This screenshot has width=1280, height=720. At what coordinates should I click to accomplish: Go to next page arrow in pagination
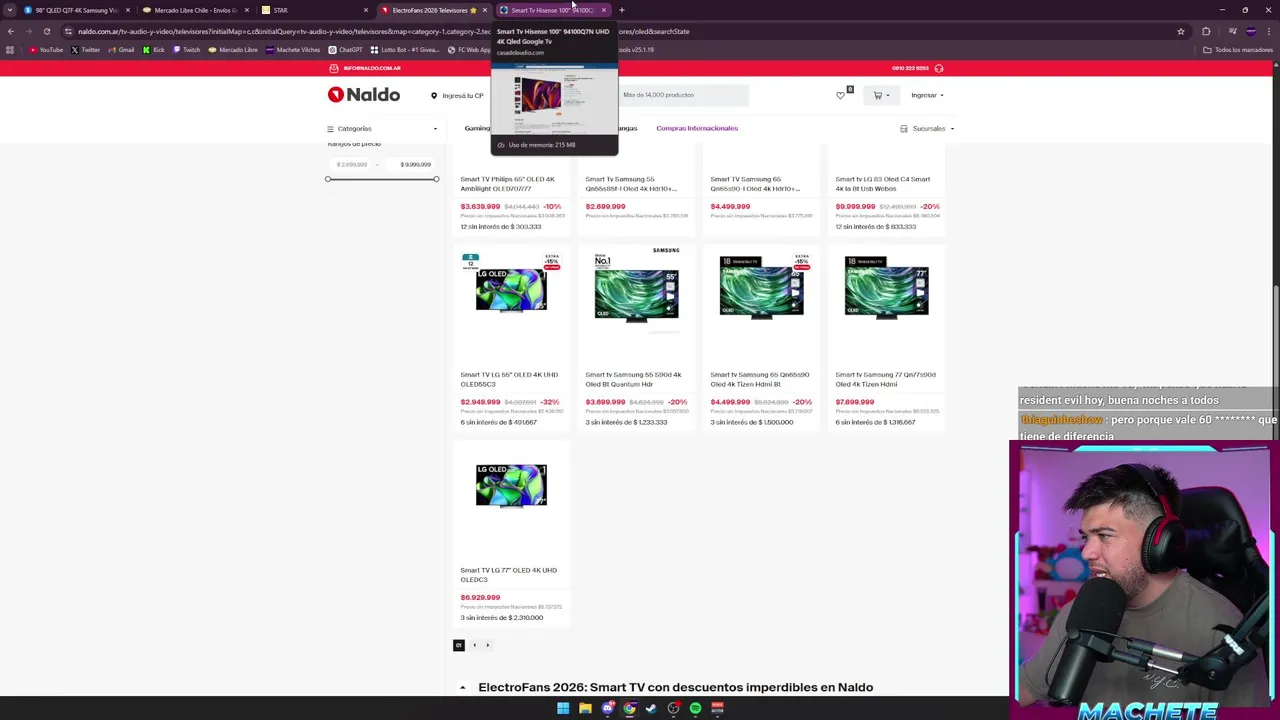488,645
